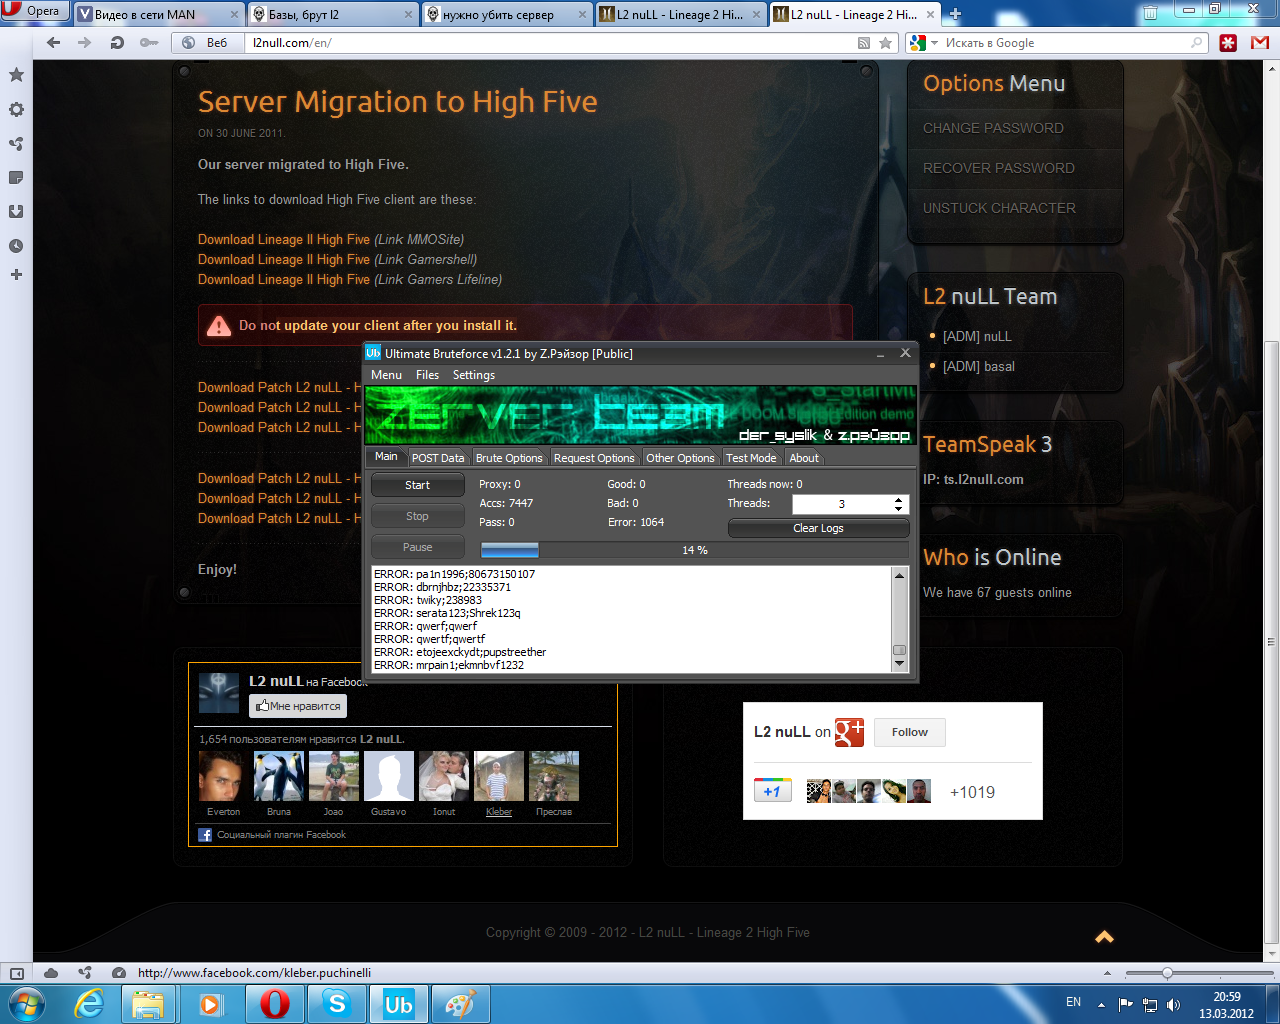
Task: Bookmark page with address bar star icon
Action: point(885,43)
